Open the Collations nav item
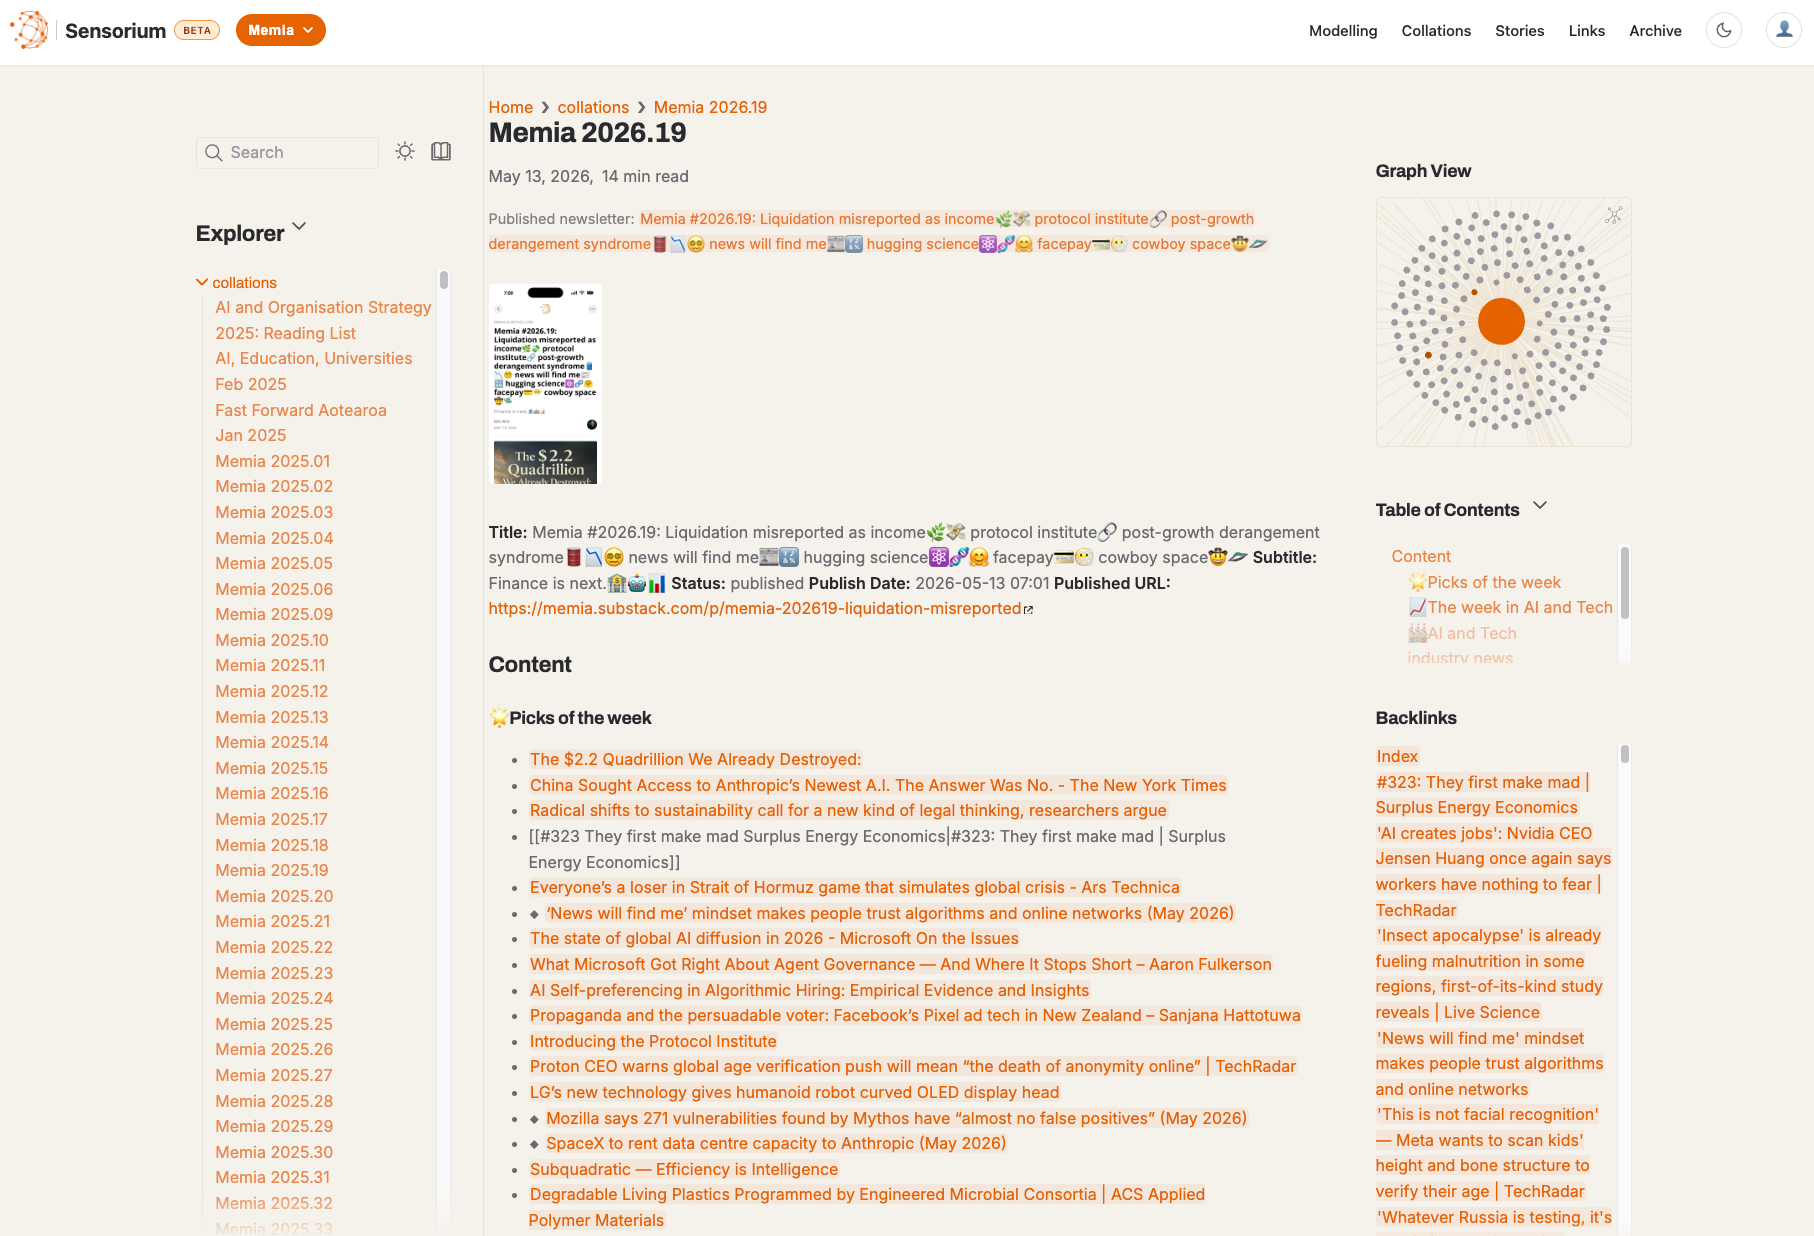1814x1236 pixels. (x=1436, y=31)
